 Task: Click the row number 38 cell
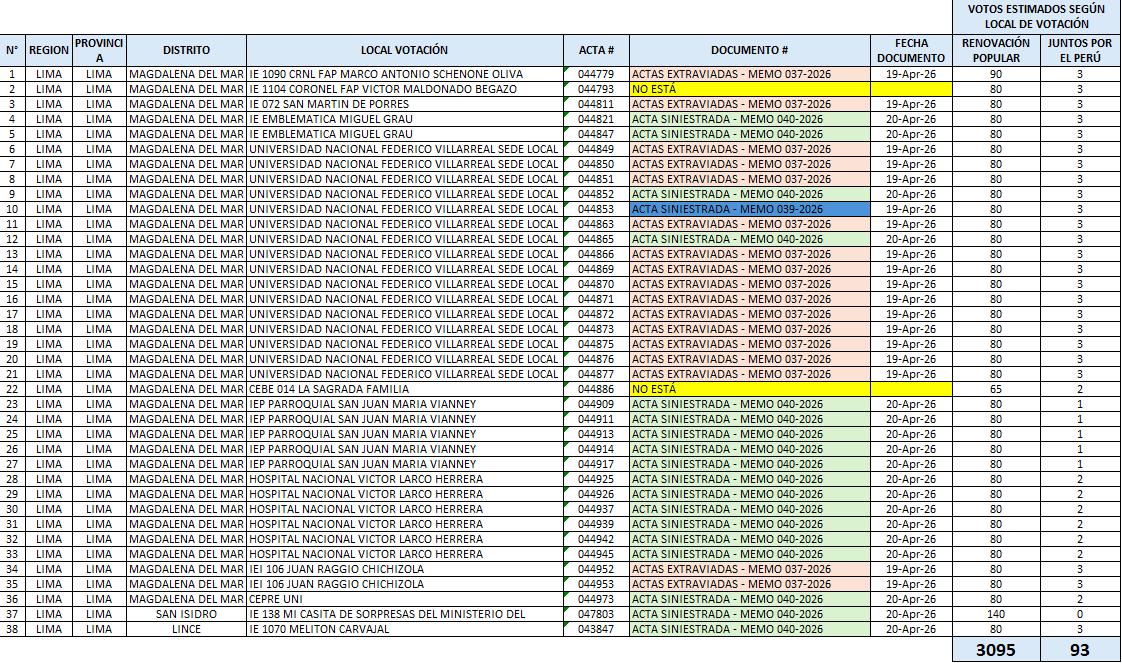(x=12, y=629)
